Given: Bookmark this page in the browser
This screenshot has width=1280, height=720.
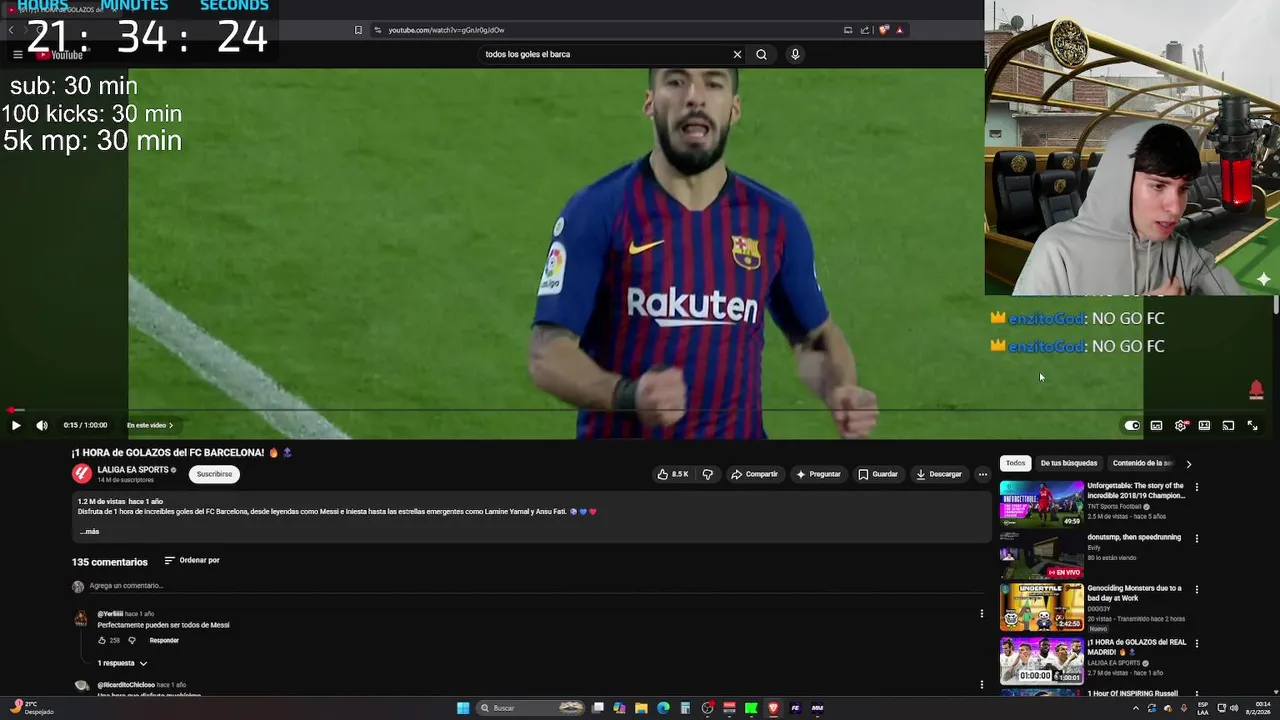Looking at the screenshot, I should tap(358, 30).
